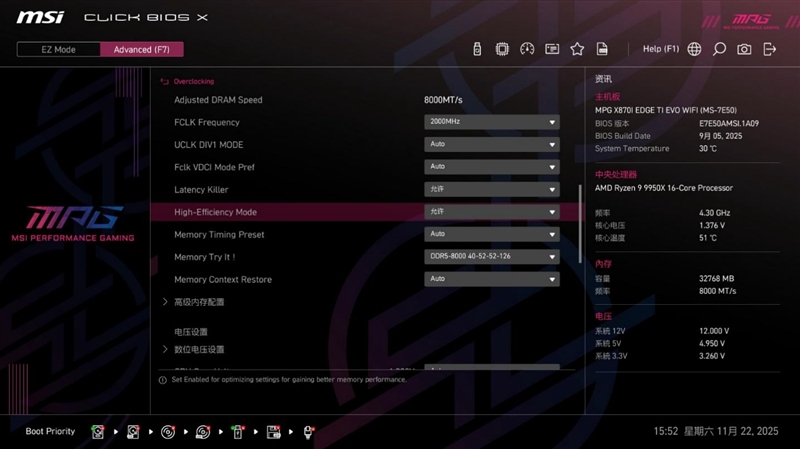This screenshot has width=800, height=449.
Task: Click the 51 ℃ core temperature value
Action: coord(708,238)
